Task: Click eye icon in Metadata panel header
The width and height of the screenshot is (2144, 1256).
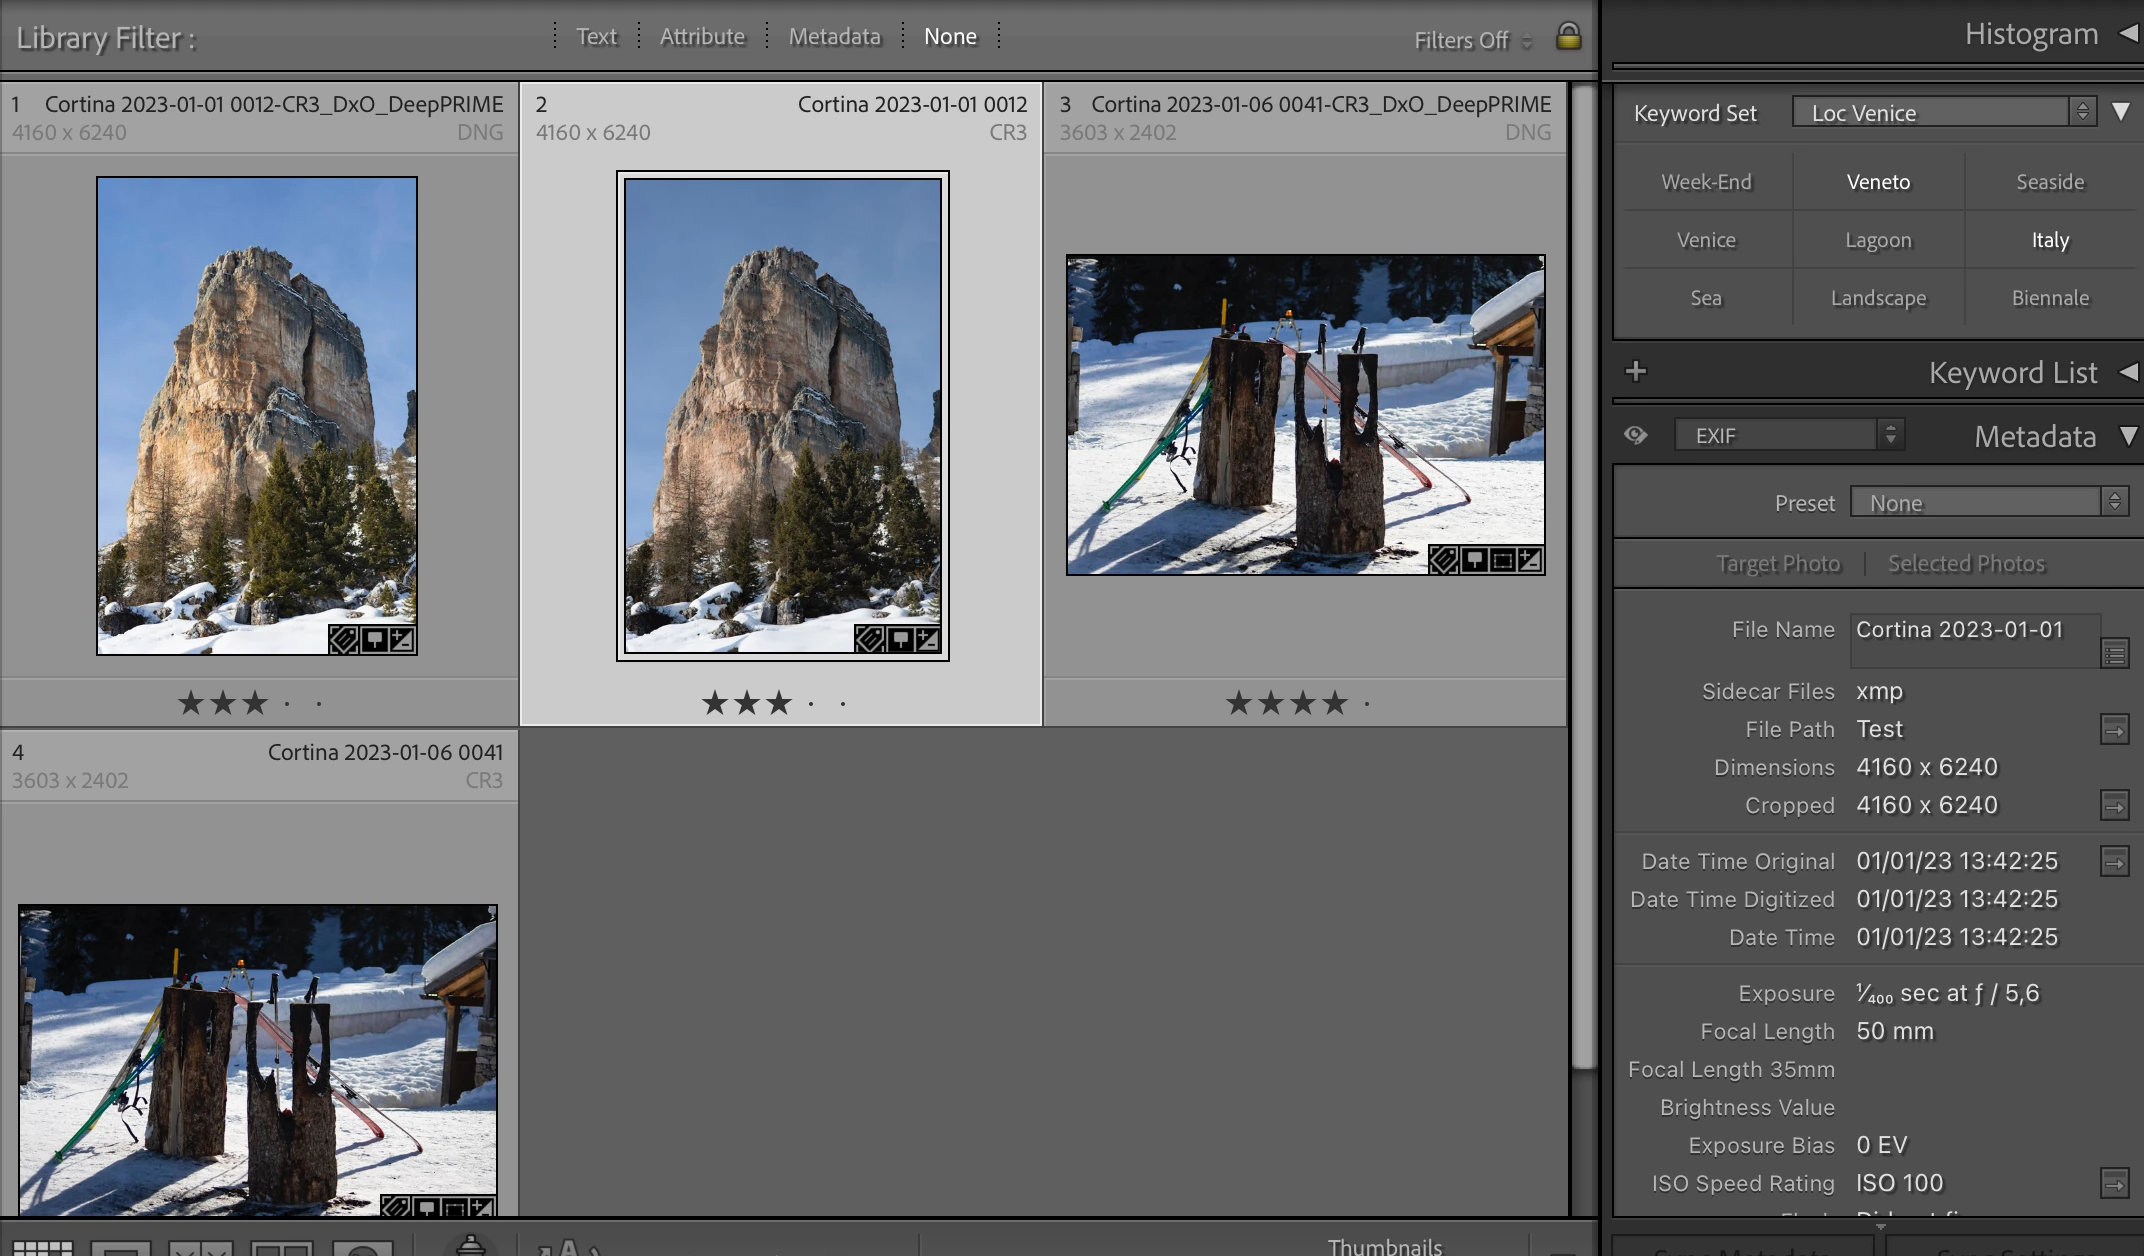Action: [x=1636, y=435]
